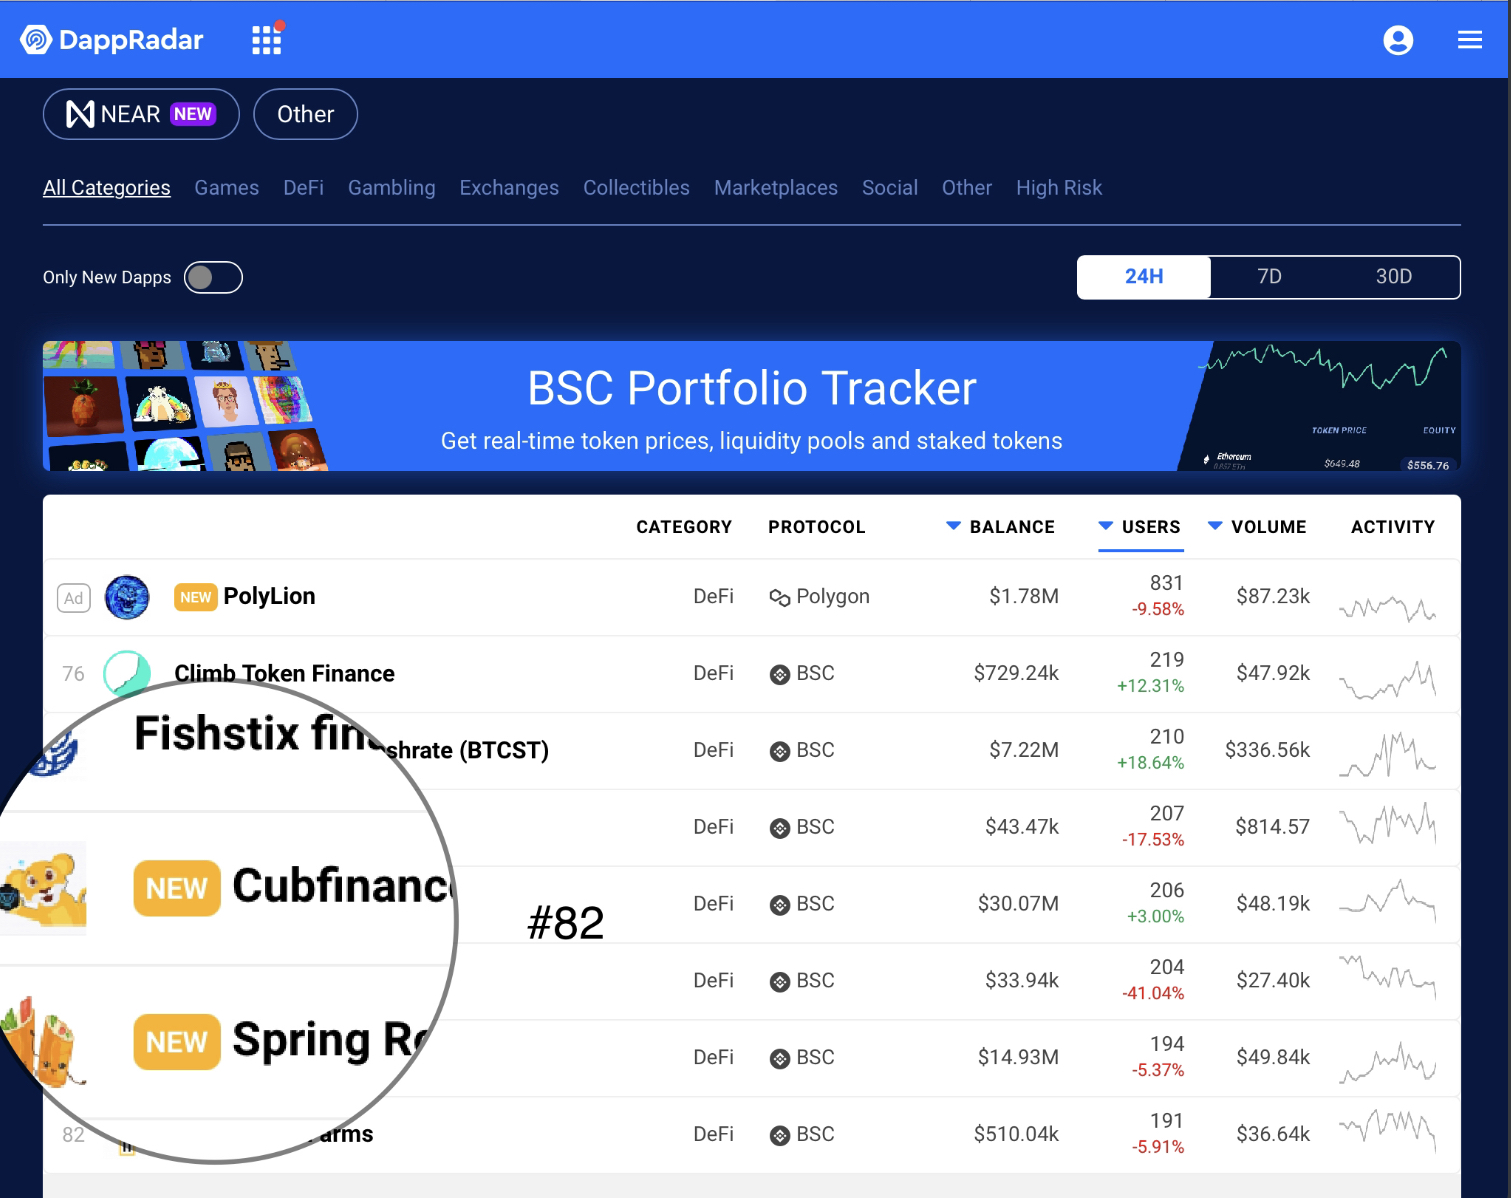Click the -9.58% user change
Image resolution: width=1511 pixels, height=1198 pixels.
(1158, 609)
